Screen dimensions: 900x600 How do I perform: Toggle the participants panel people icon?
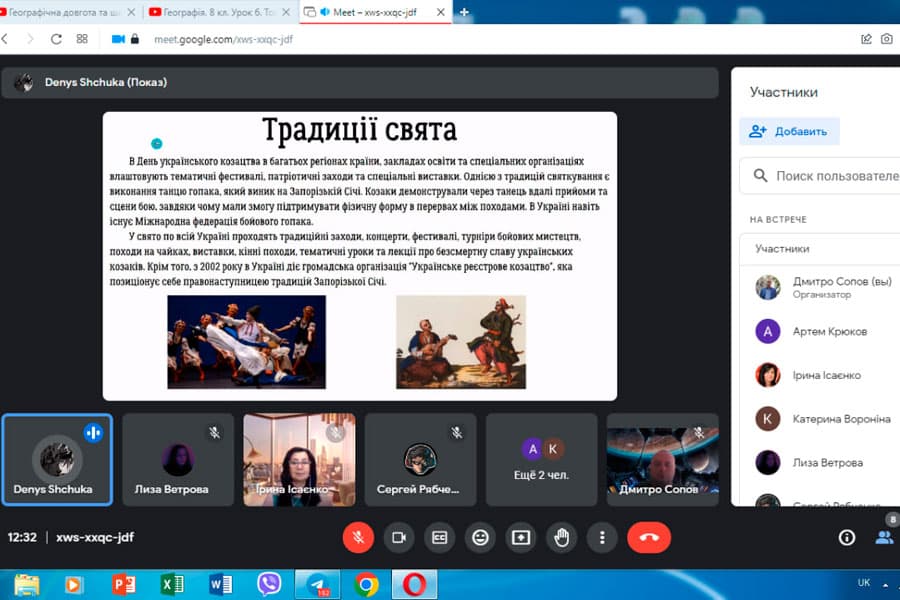pyautogui.click(x=884, y=537)
